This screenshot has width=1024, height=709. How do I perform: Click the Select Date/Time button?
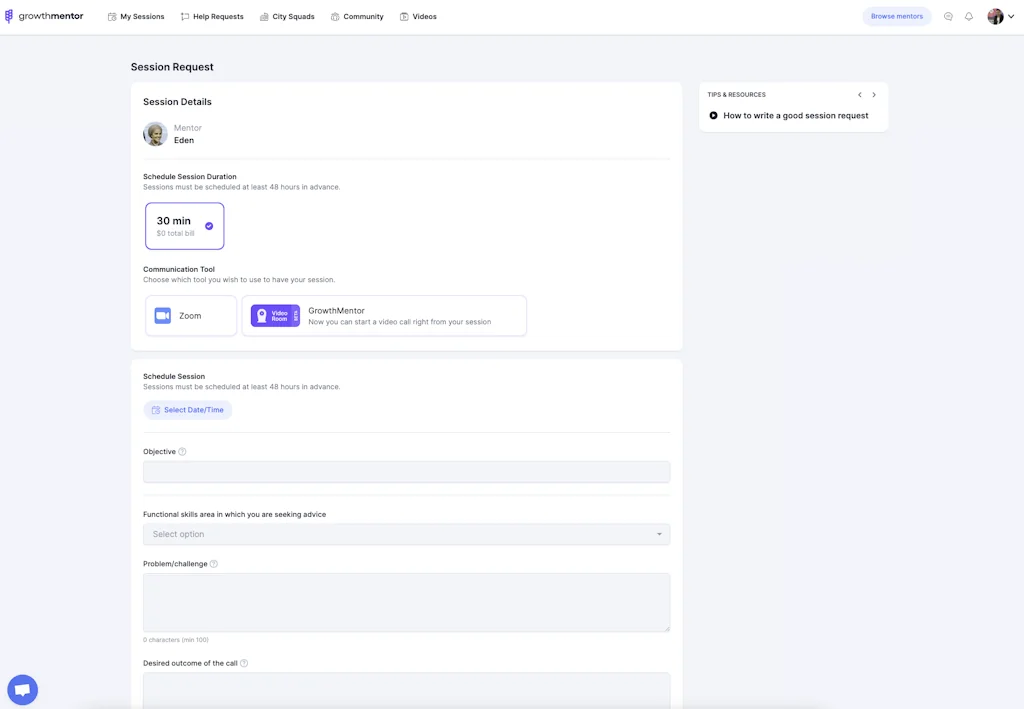click(188, 409)
